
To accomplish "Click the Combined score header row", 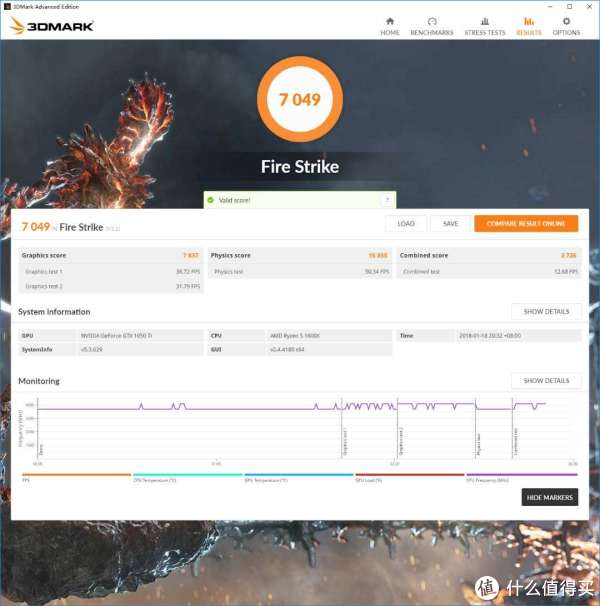I will (489, 255).
